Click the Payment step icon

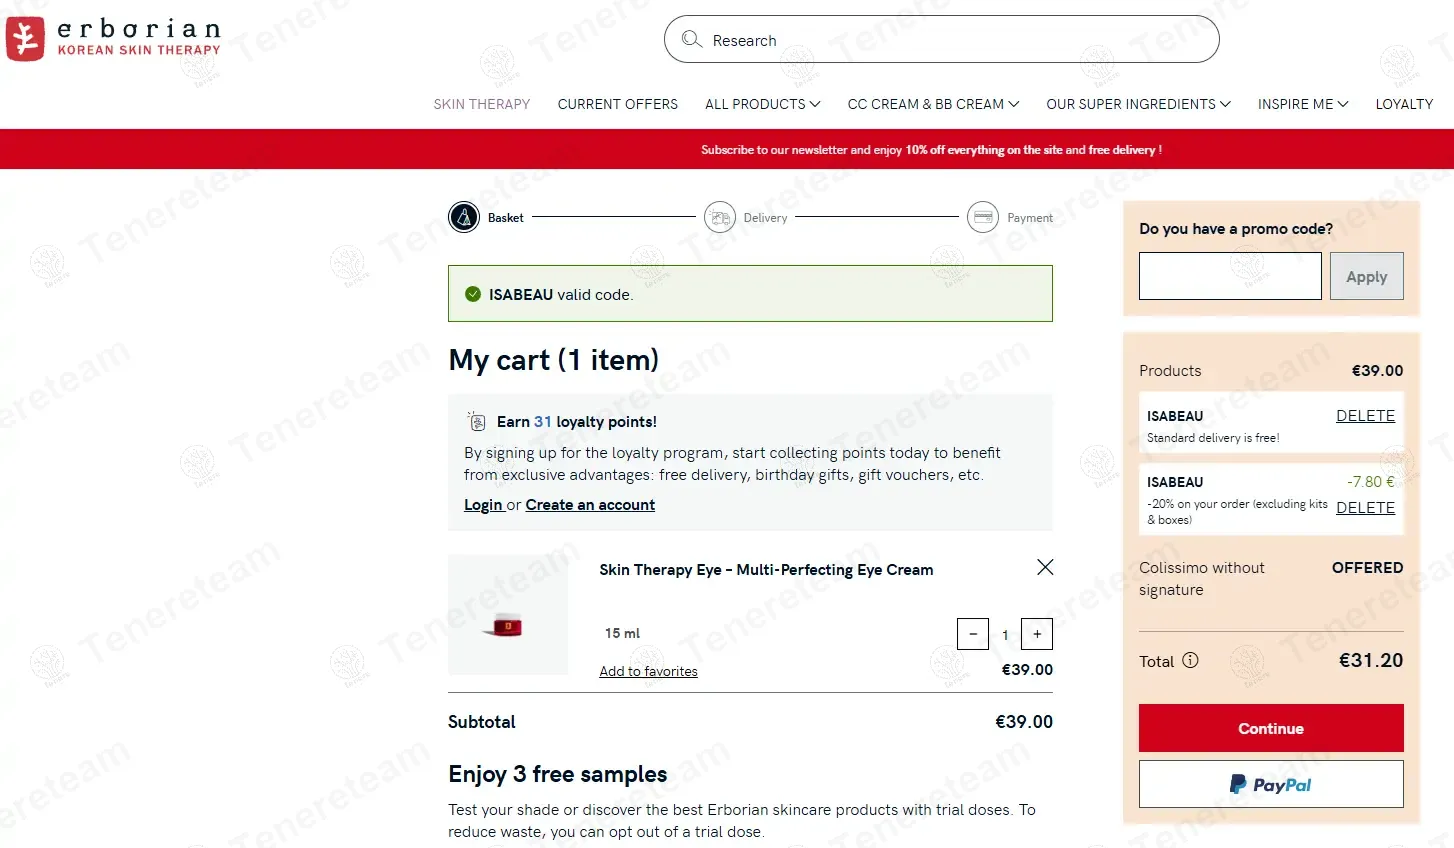click(x=983, y=217)
